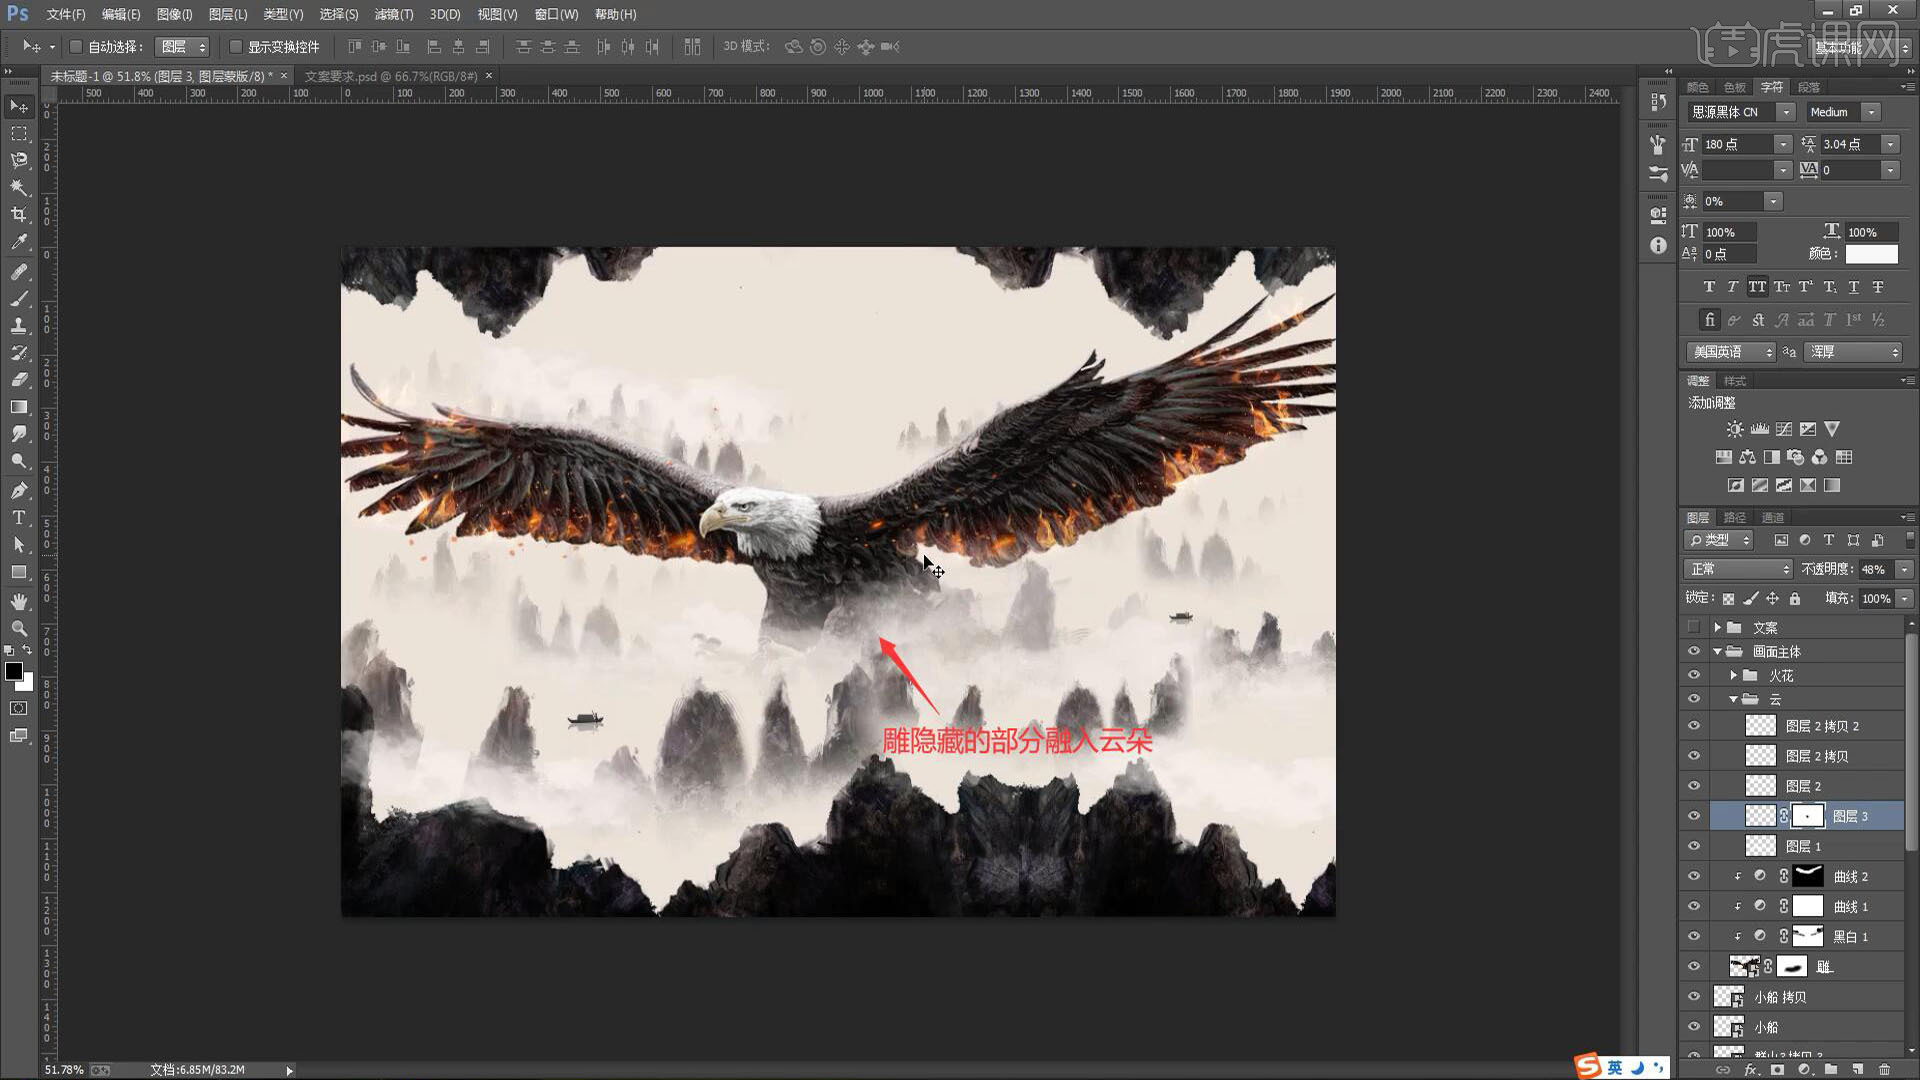Select the Zoom tool in toolbar
Viewport: 1920px width, 1080px height.
pos(19,628)
